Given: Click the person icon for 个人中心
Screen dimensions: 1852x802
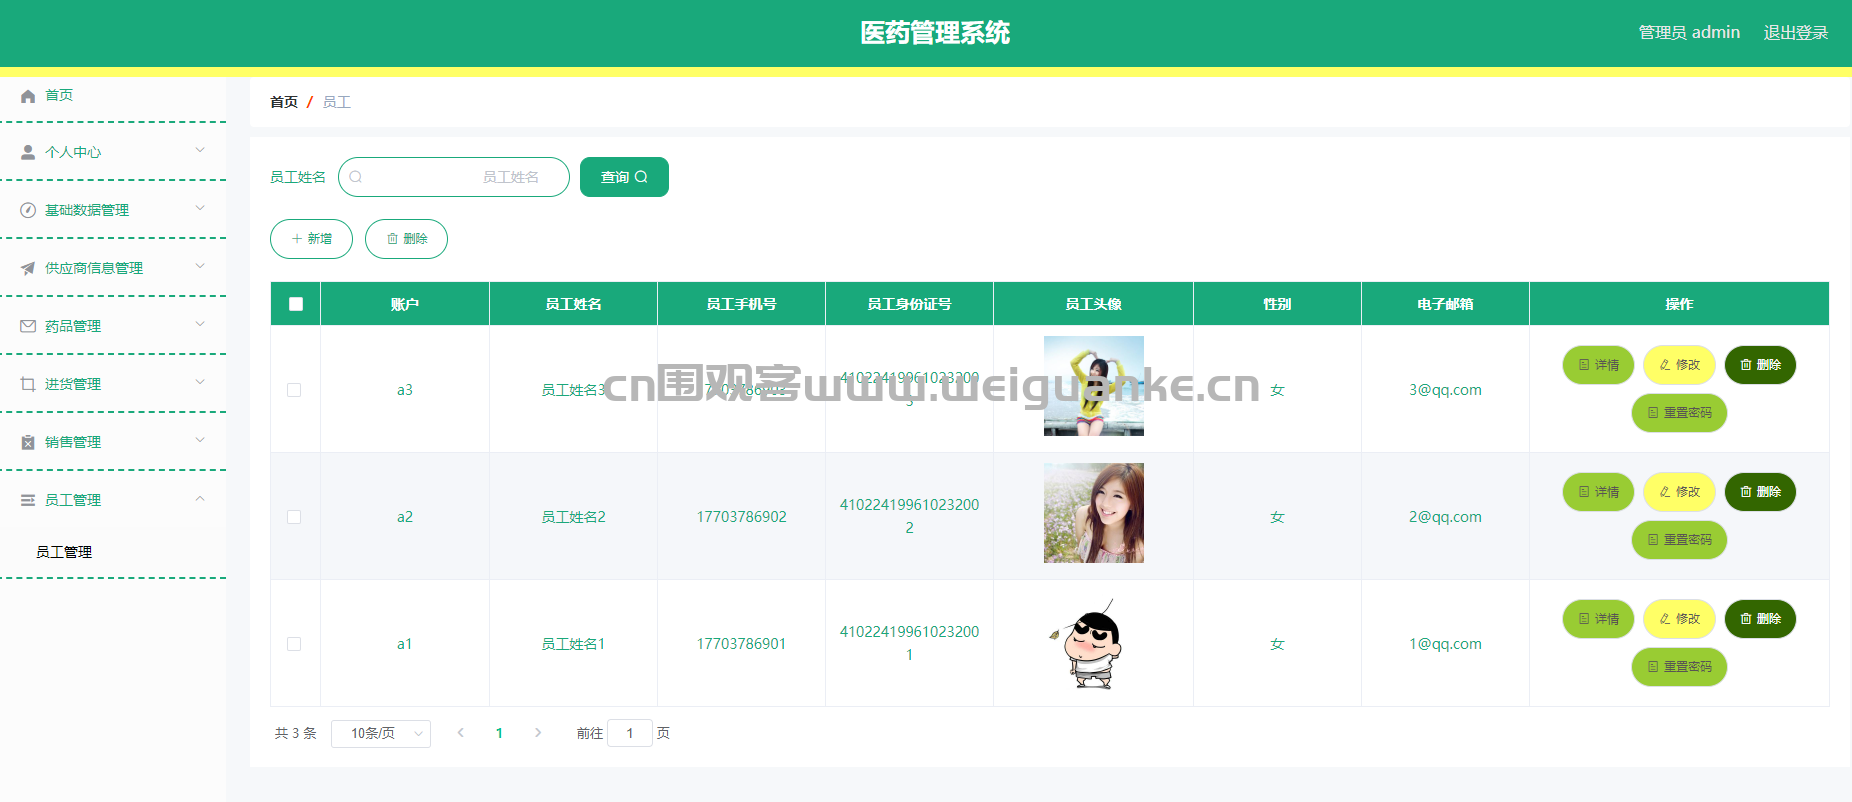Looking at the screenshot, I should (28, 152).
